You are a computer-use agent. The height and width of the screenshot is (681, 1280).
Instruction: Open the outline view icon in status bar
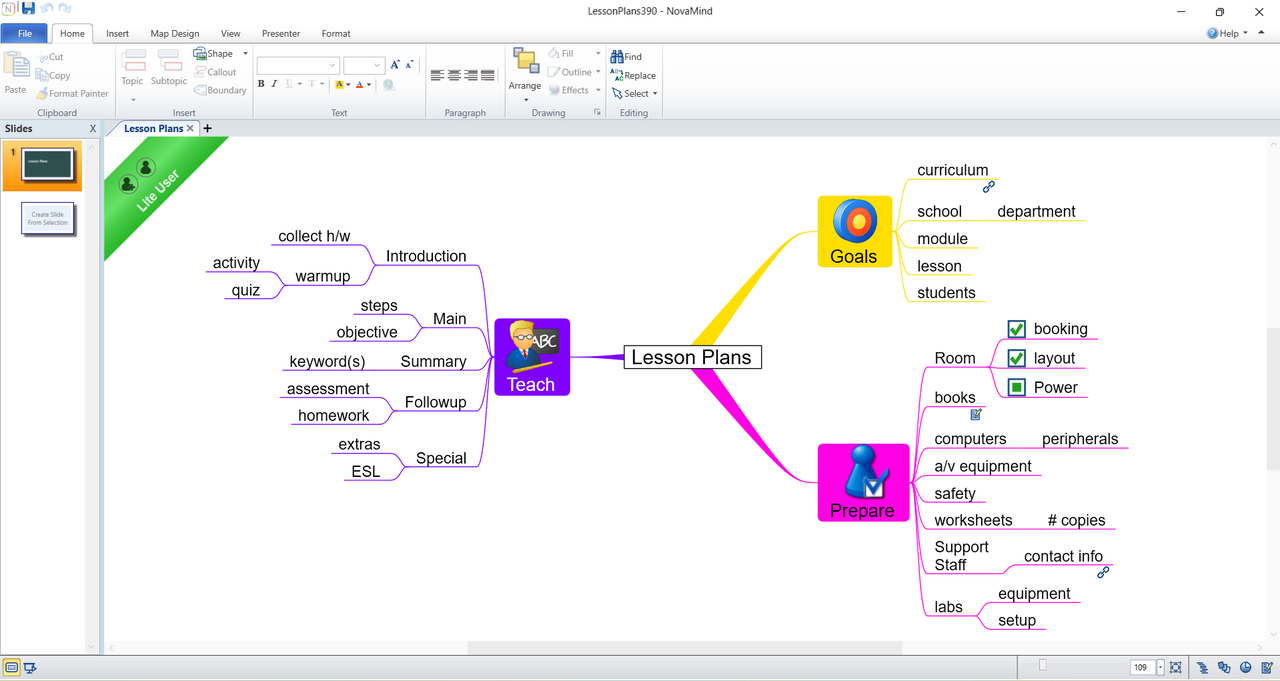pos(1203,668)
